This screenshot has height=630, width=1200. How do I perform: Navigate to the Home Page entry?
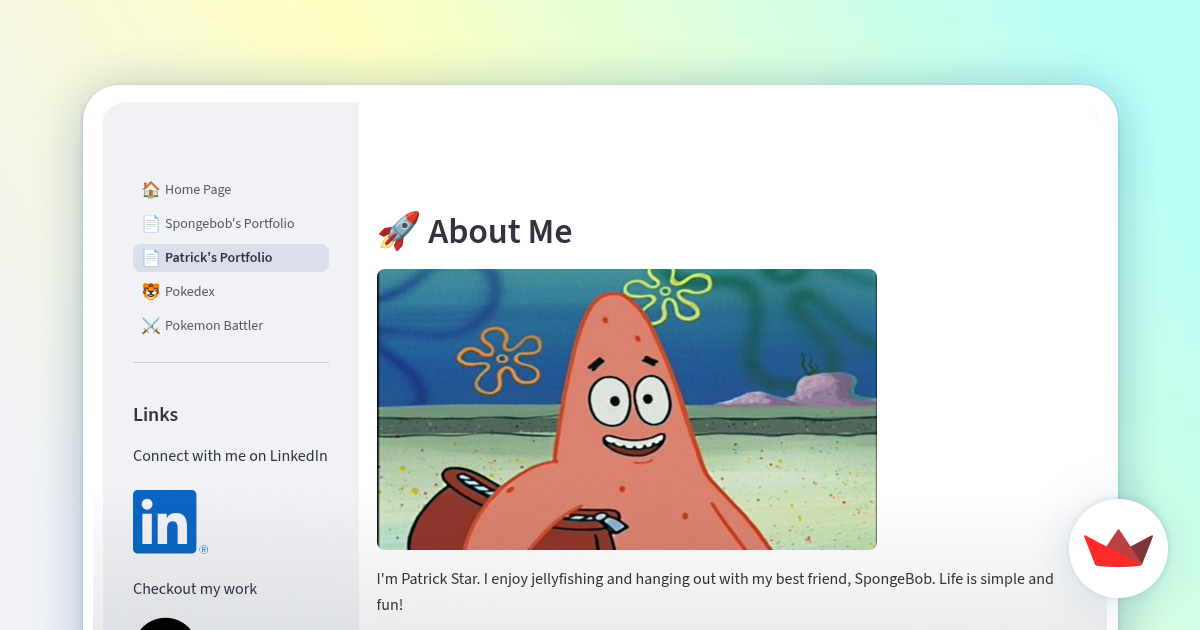198,189
